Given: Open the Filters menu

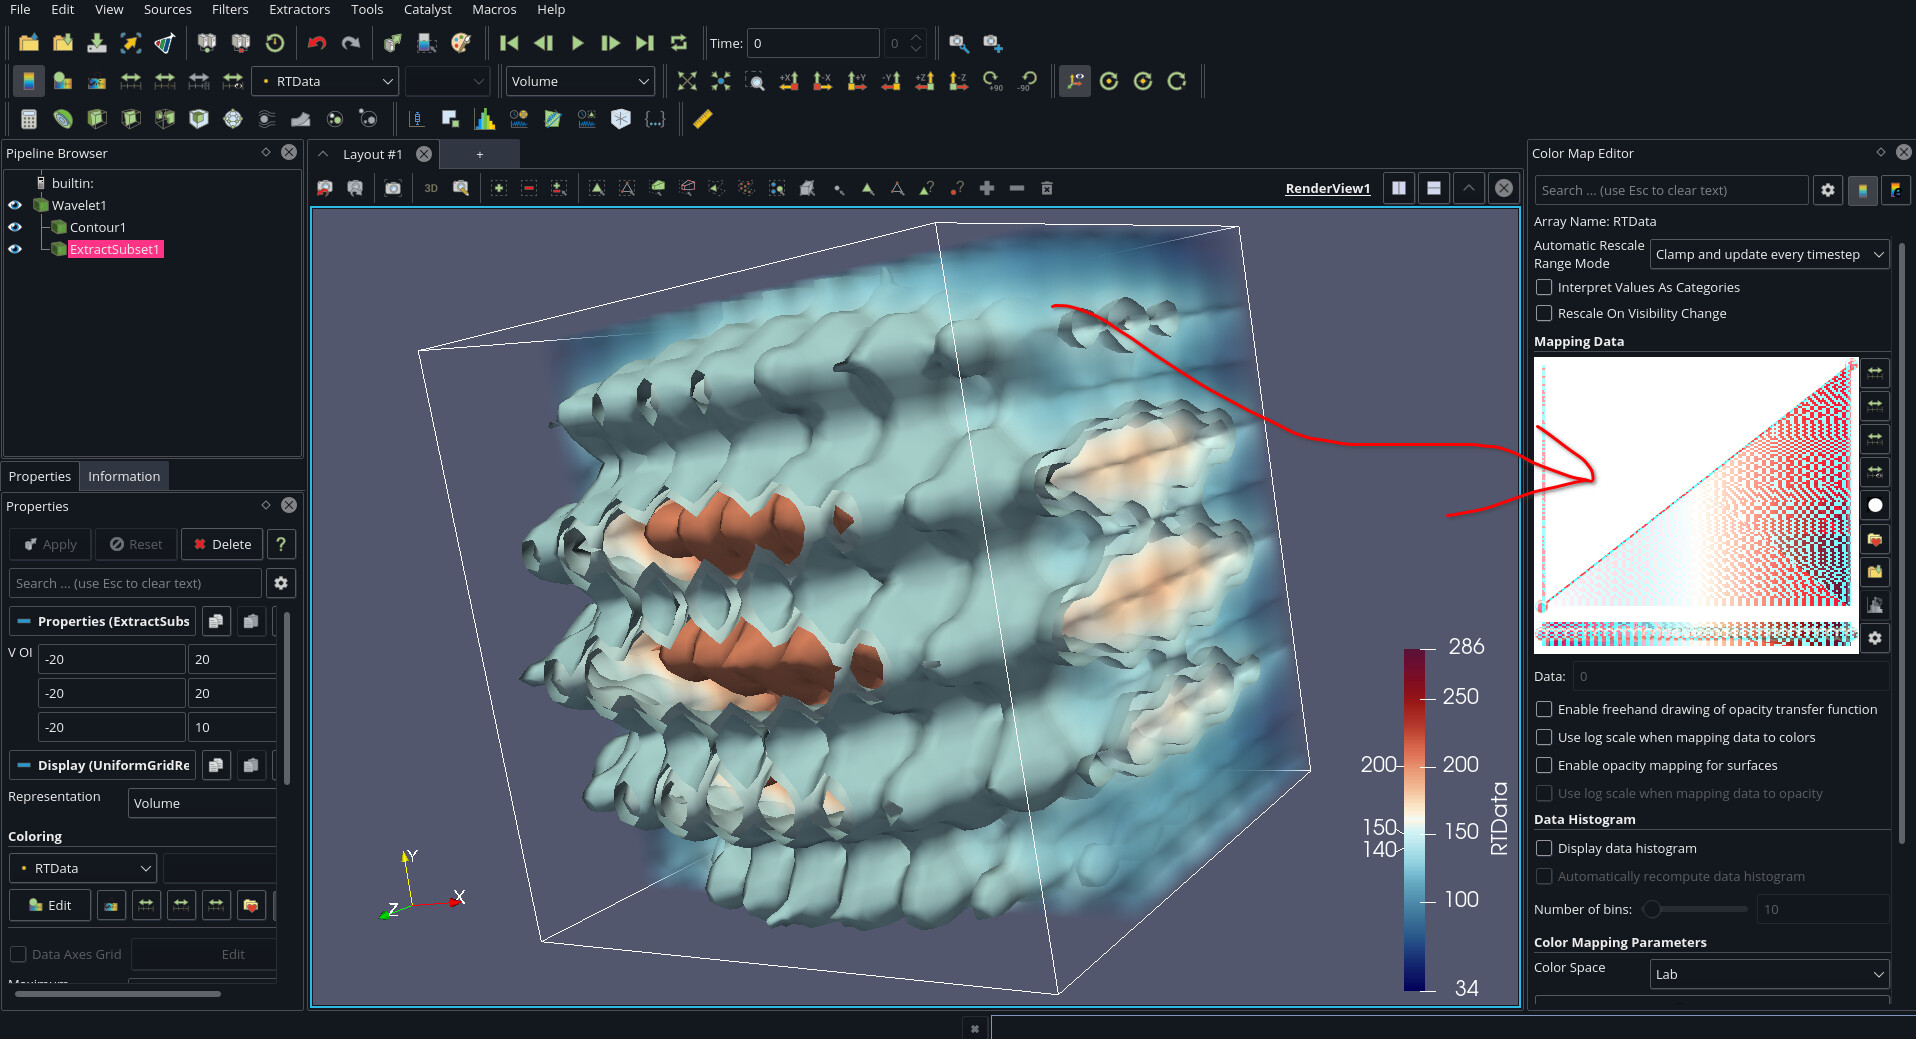Looking at the screenshot, I should pos(230,9).
